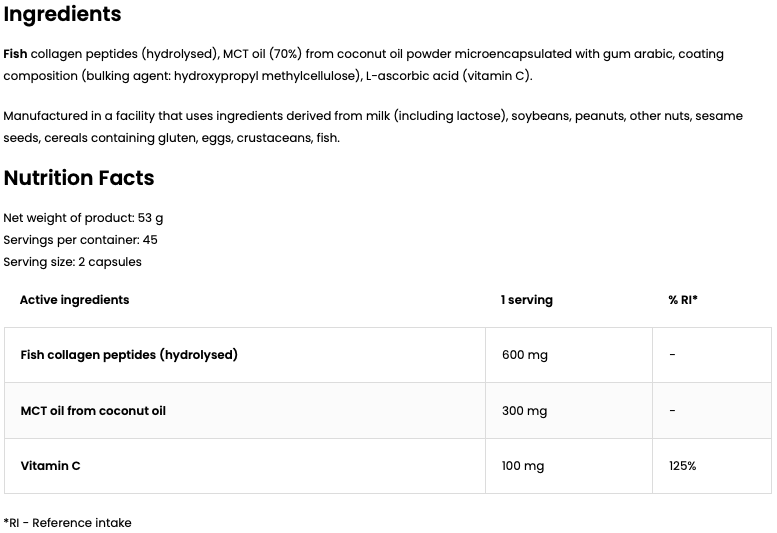The width and height of the screenshot is (777, 533).
Task: Click the 125% reference intake value
Action: [683, 466]
